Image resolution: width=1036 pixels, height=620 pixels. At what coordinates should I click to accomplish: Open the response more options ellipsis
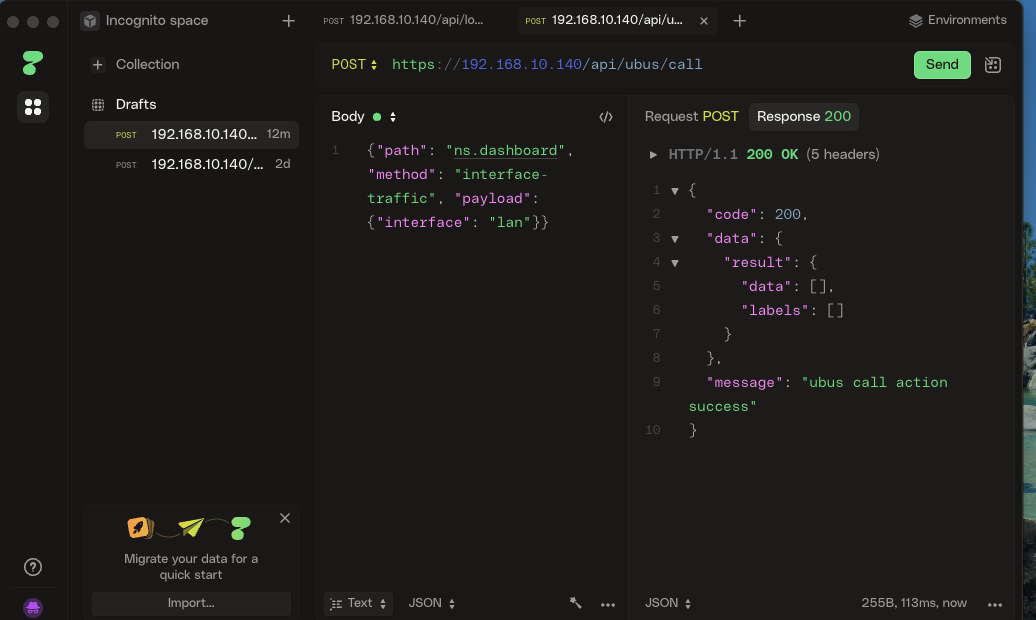click(994, 604)
